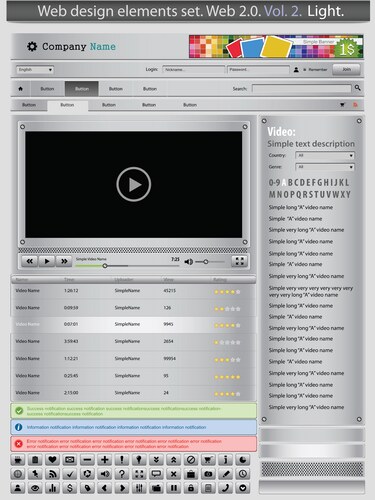Click the Join button
375x500 pixels.
click(x=346, y=69)
